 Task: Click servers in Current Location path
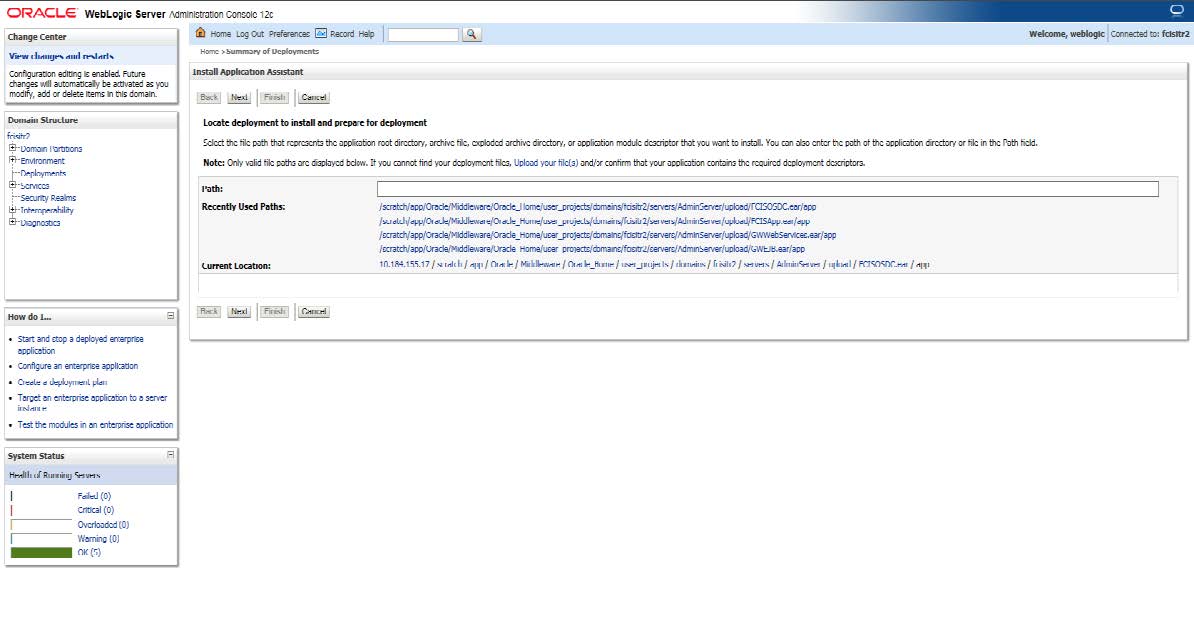[x=756, y=264]
